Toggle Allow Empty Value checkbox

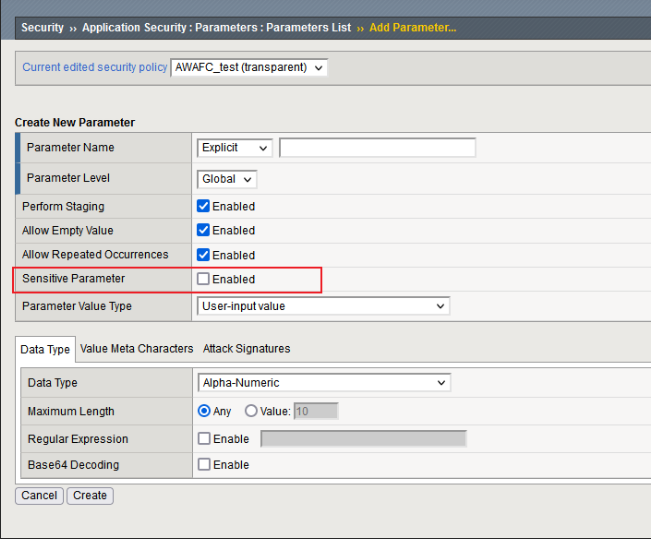click(x=204, y=230)
